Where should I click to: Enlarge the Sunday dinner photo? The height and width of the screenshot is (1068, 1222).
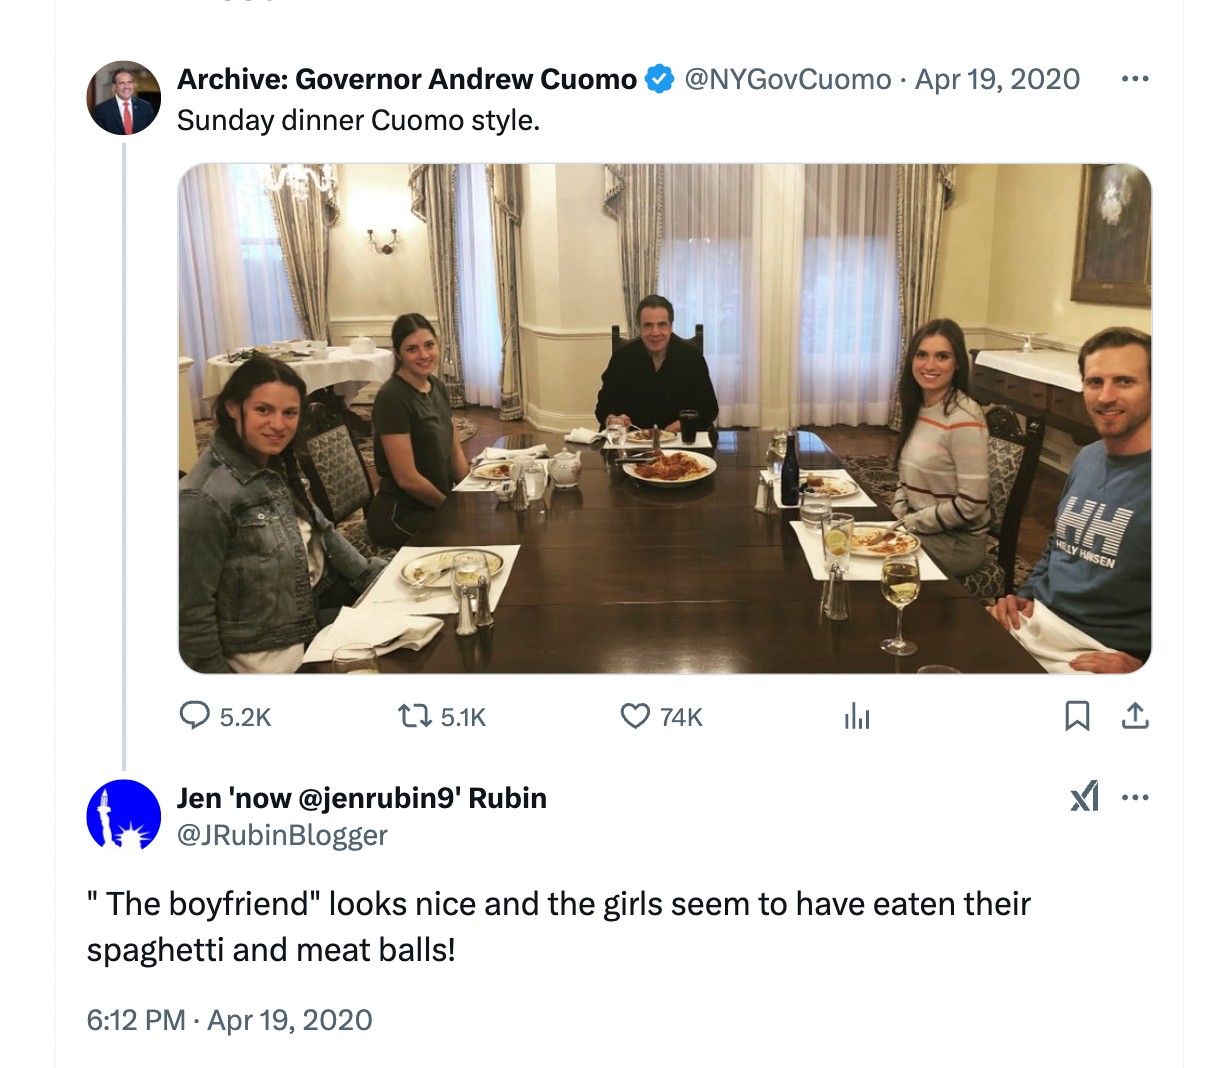click(x=664, y=418)
